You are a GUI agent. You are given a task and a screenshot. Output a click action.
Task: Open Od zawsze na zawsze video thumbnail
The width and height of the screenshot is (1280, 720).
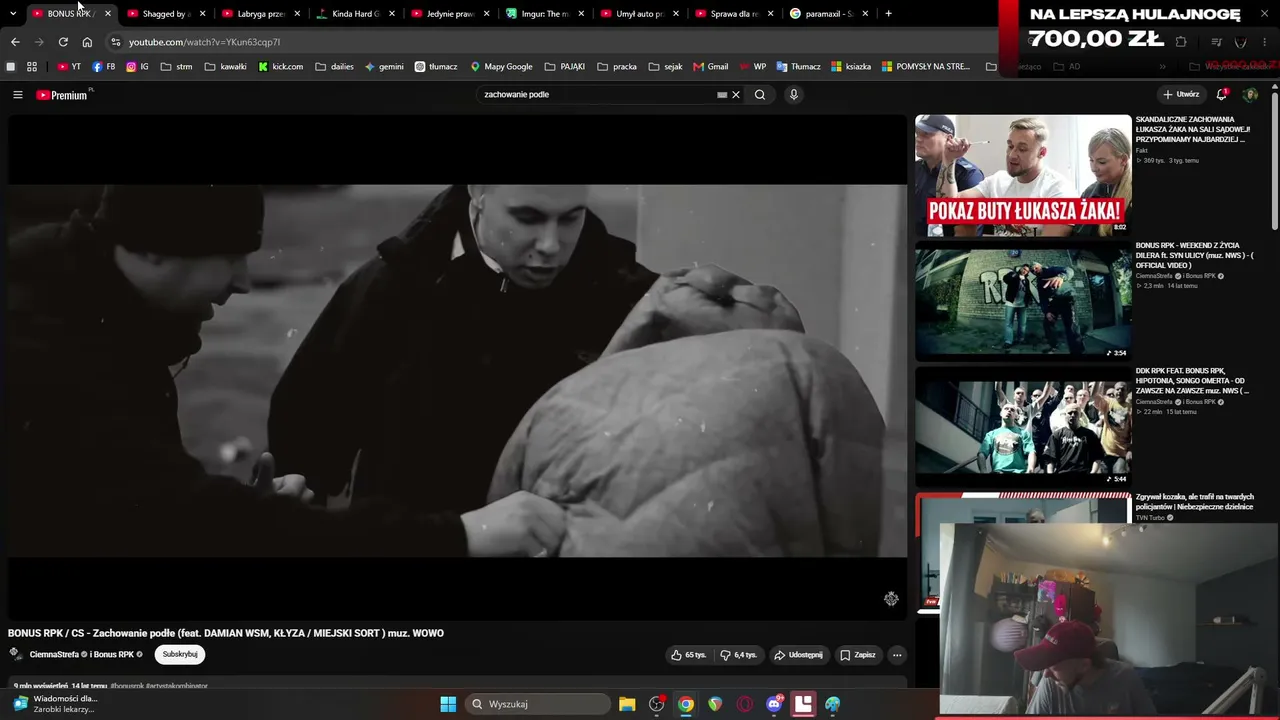pos(1023,427)
